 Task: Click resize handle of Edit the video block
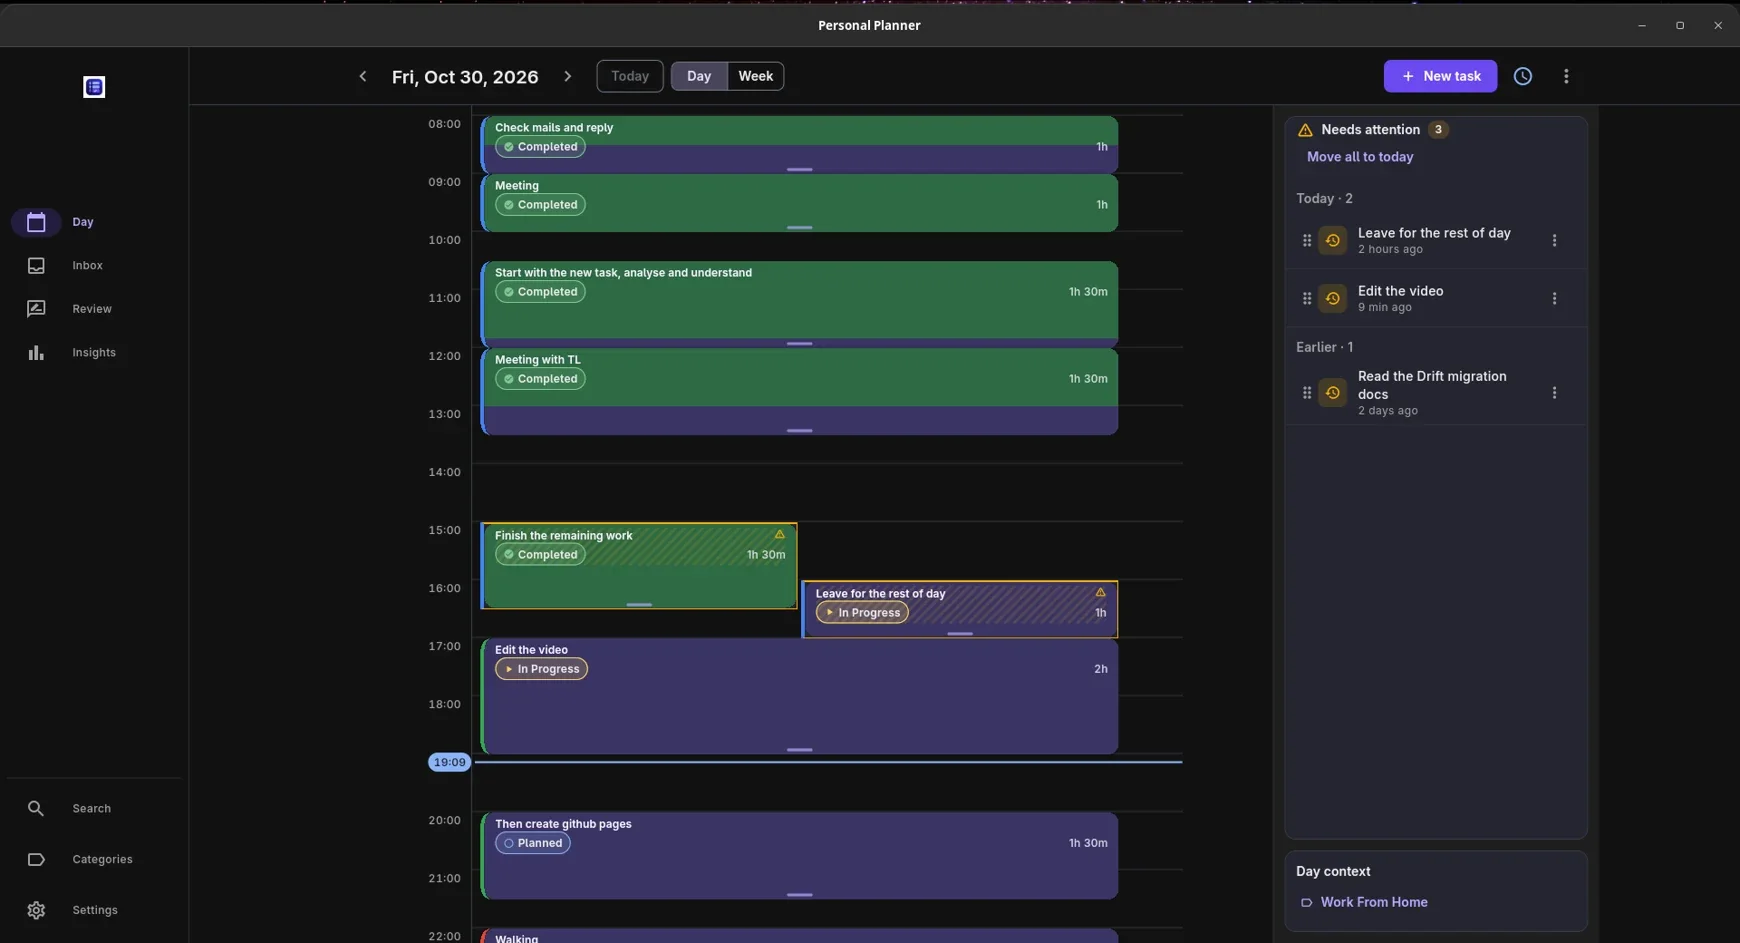pyautogui.click(x=799, y=749)
